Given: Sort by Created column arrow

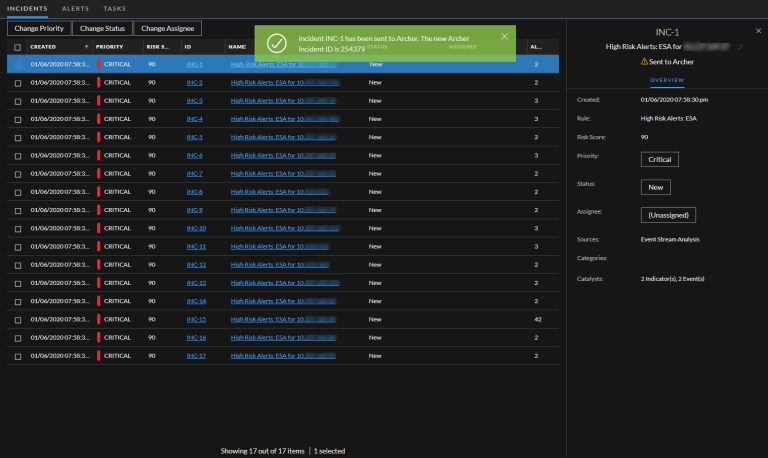Looking at the screenshot, I should pyautogui.click(x=86, y=46).
